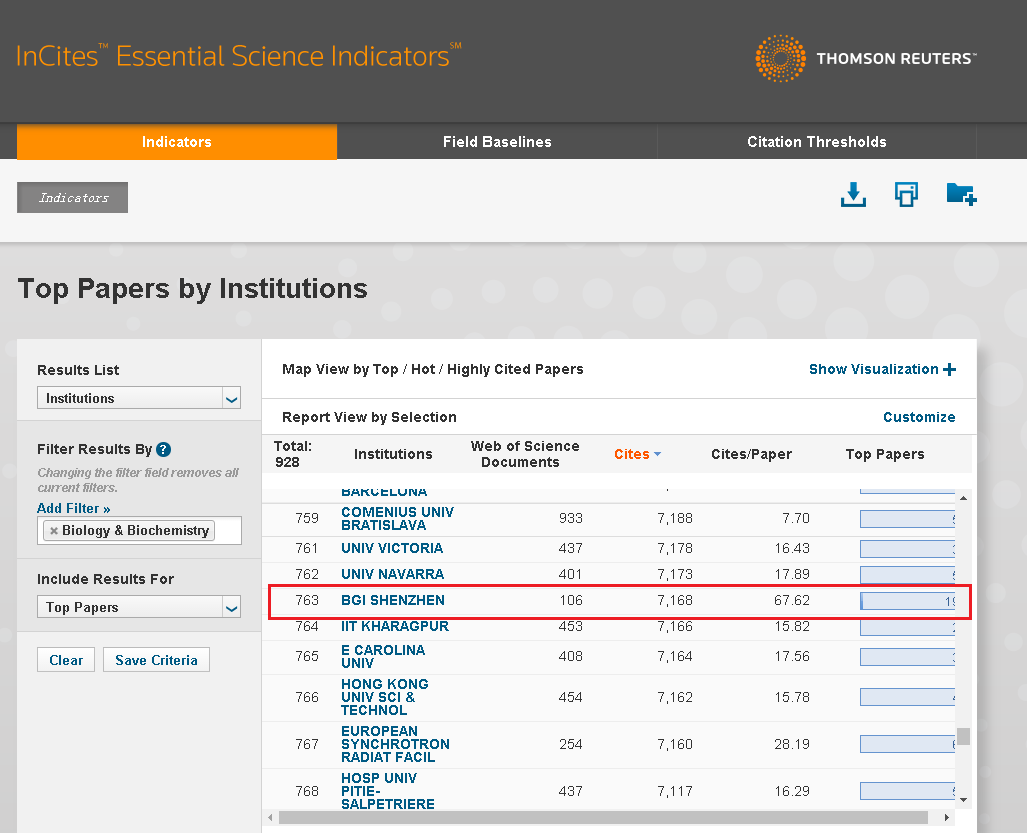Open HOSP UNIV PITIE-SALPETRIERE link
This screenshot has height=833, width=1027.
click(x=388, y=791)
